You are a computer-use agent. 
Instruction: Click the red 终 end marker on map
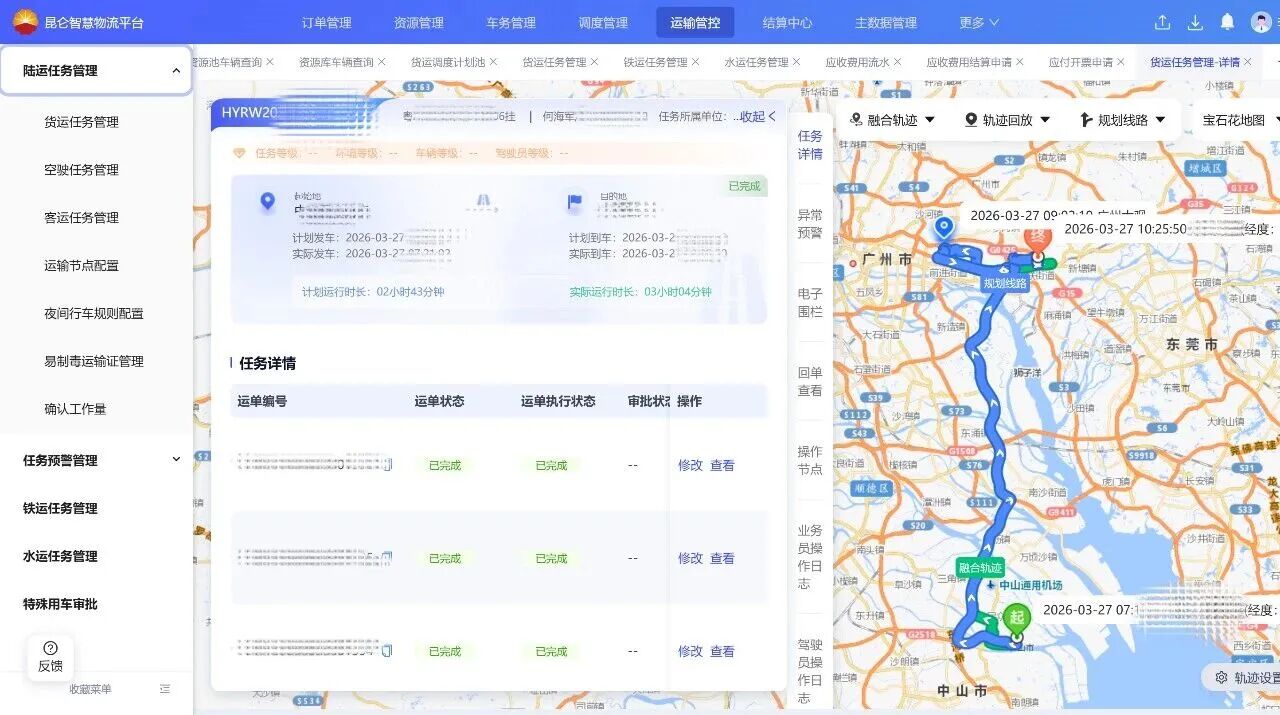point(1037,240)
